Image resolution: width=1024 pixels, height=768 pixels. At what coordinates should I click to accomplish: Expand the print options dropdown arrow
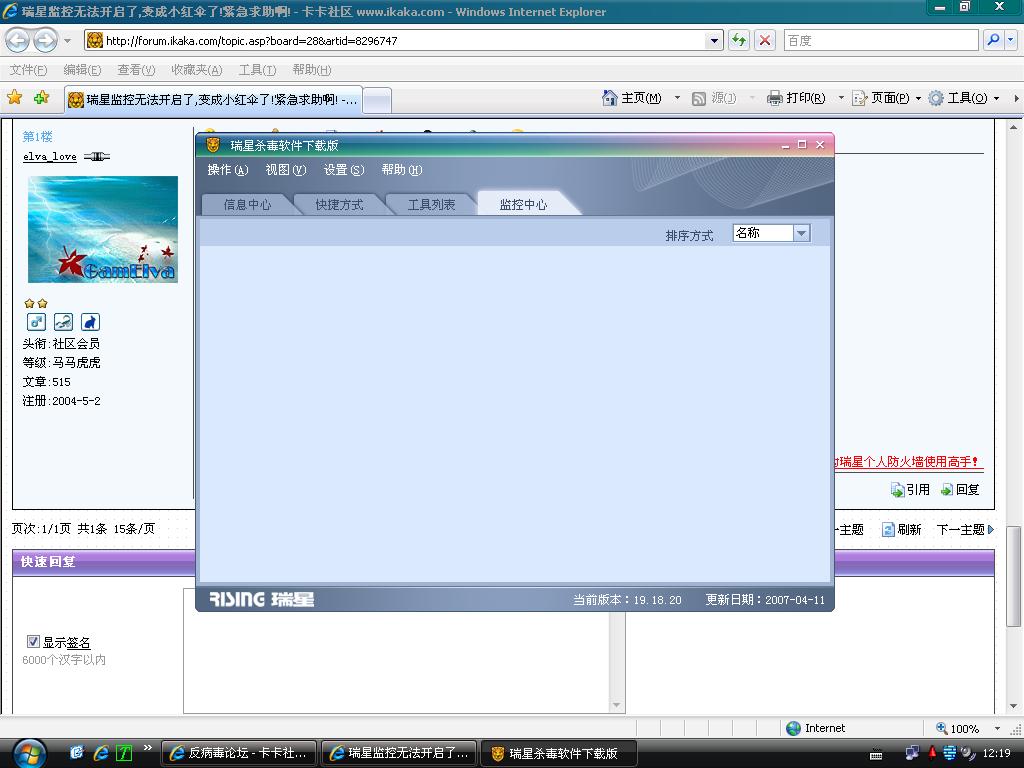coord(841,98)
